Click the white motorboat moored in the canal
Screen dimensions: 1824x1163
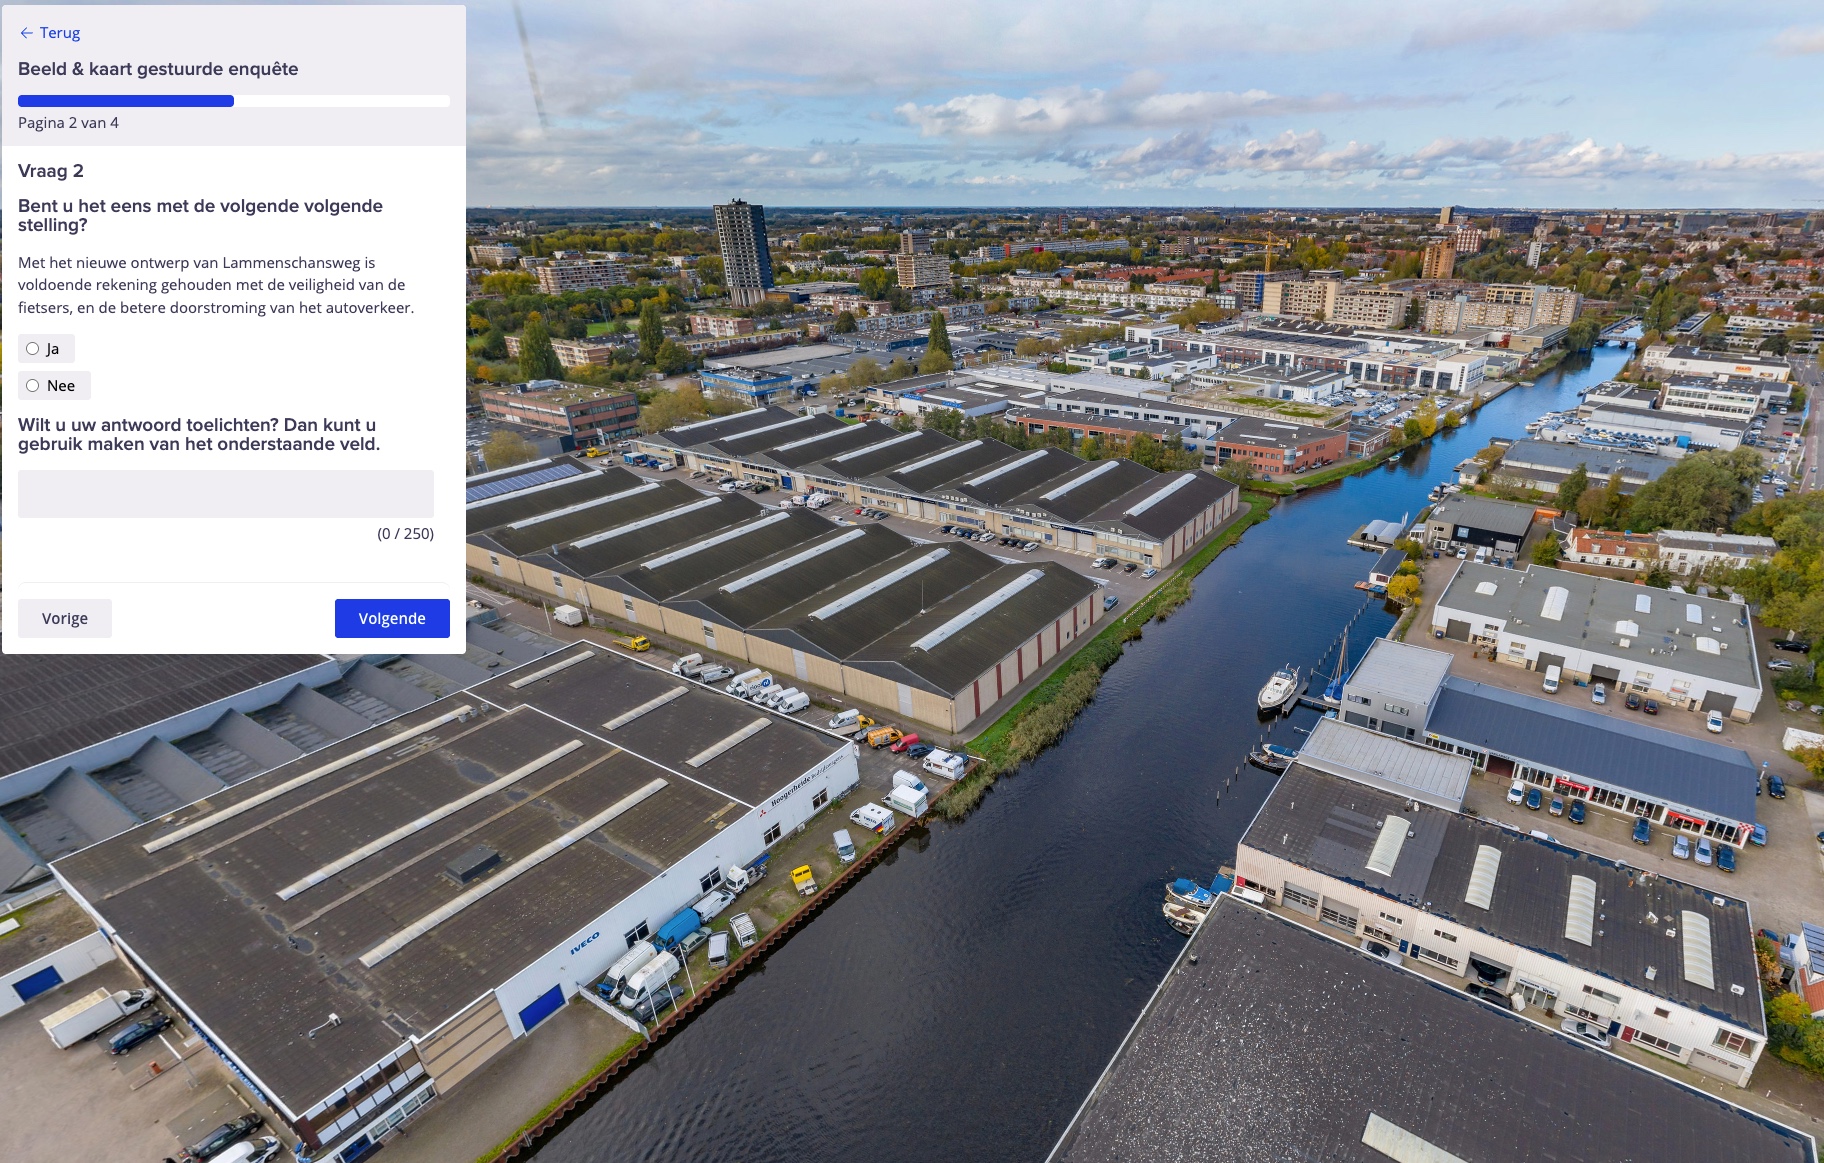pos(1277,688)
